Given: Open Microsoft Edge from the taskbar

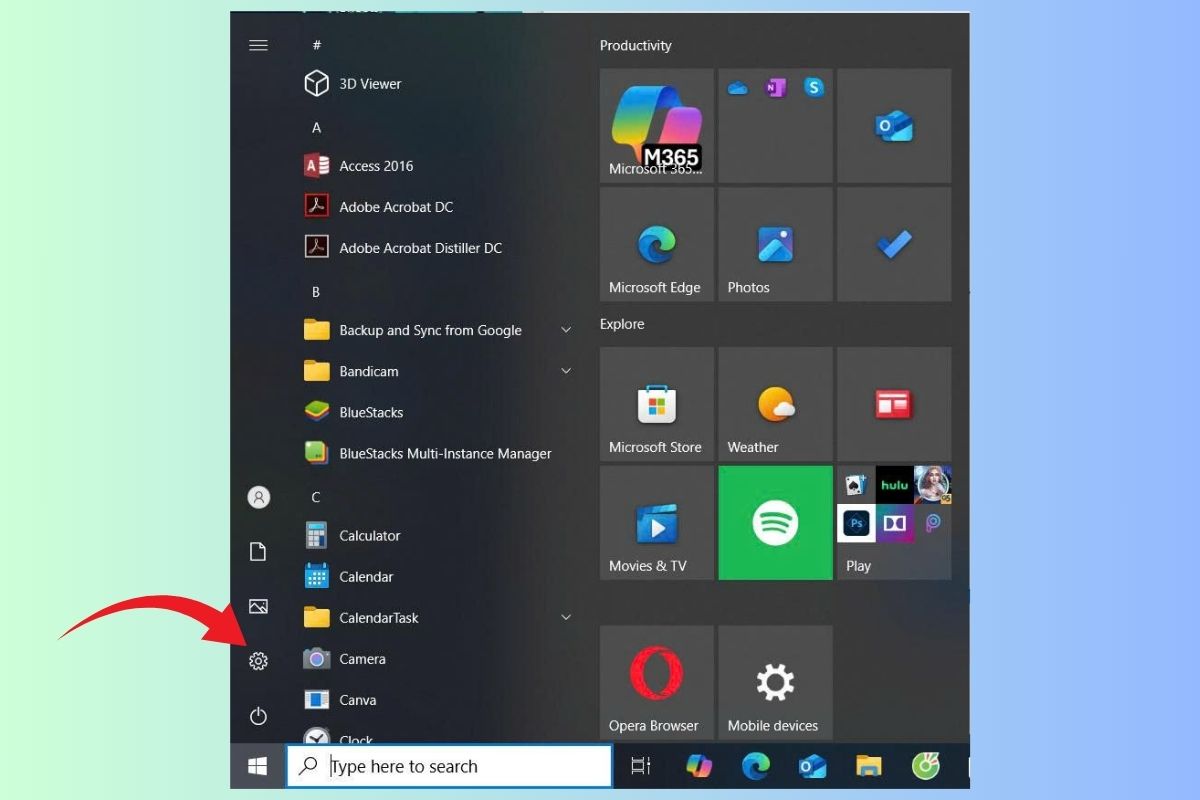Looking at the screenshot, I should (x=756, y=766).
